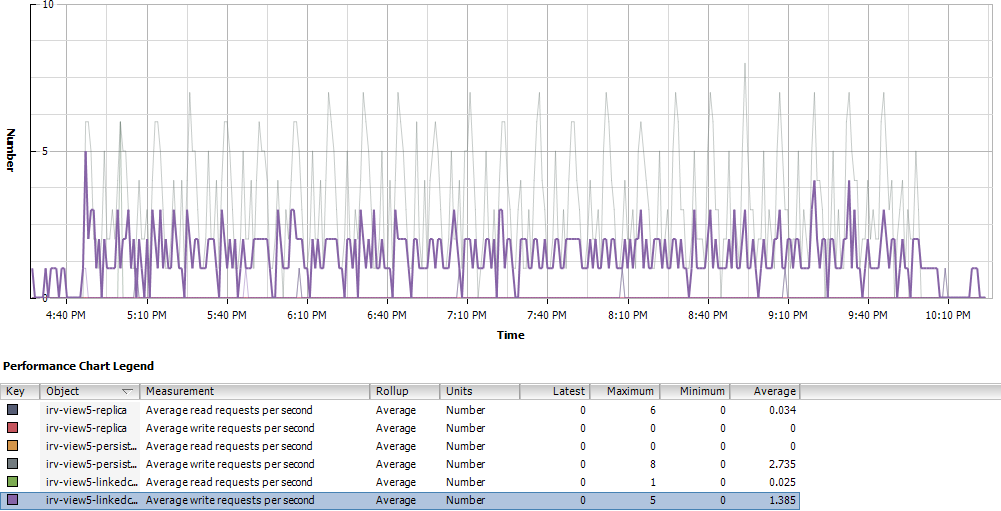Sort legend by the Object column header
Viewport: 1001px width, 511px height.
[x=89, y=391]
